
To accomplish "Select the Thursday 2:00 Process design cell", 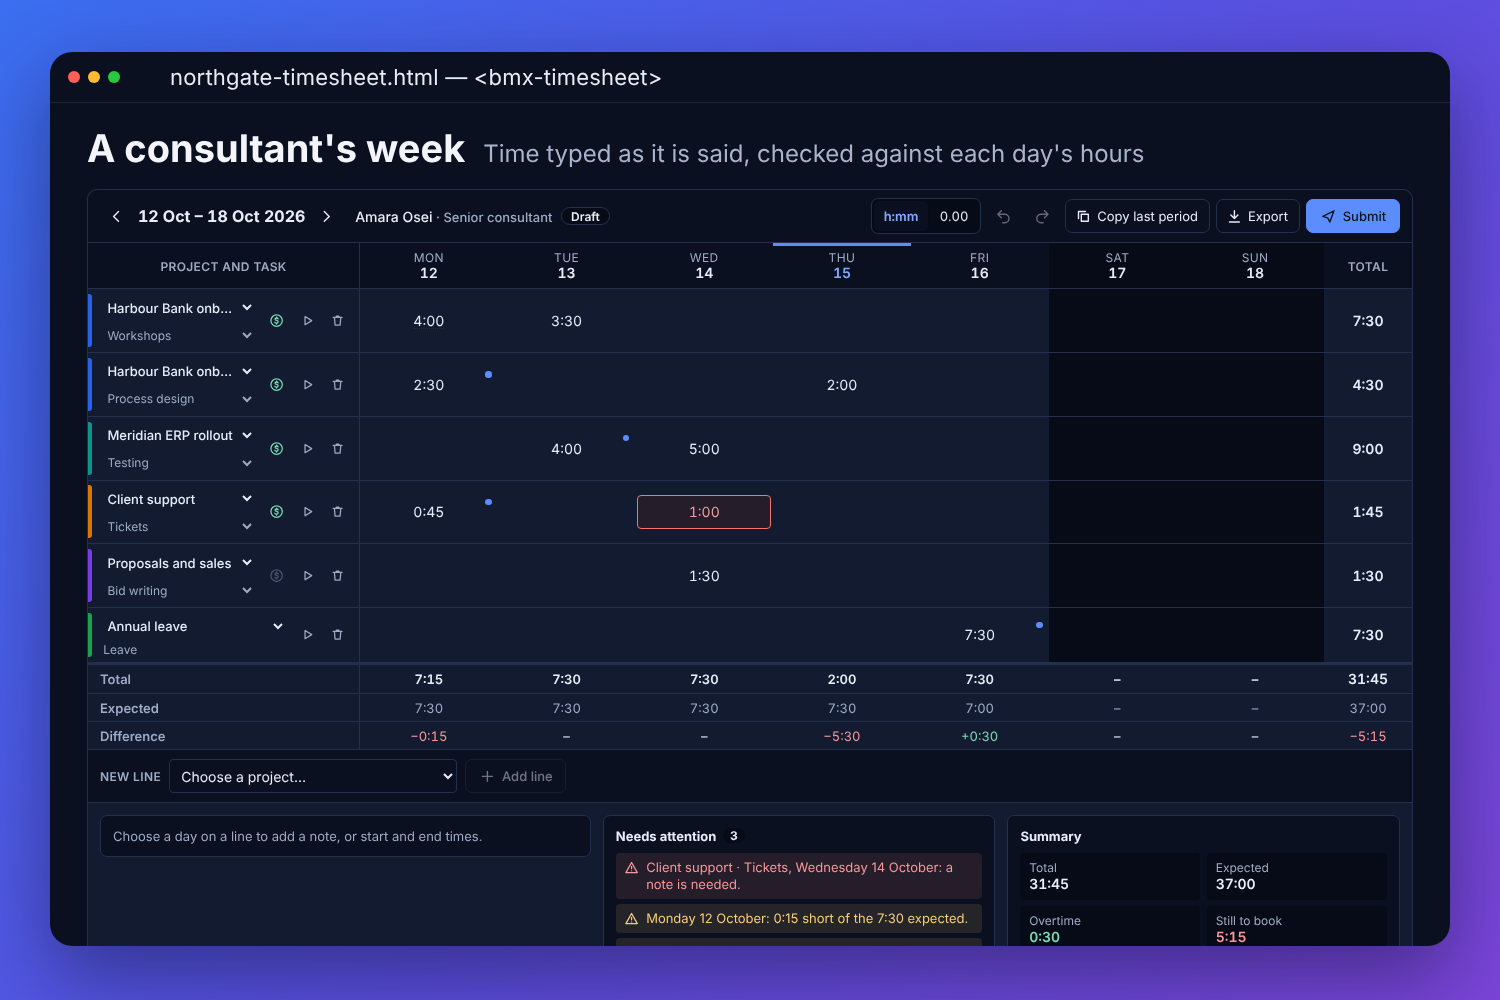I will click(x=842, y=385).
